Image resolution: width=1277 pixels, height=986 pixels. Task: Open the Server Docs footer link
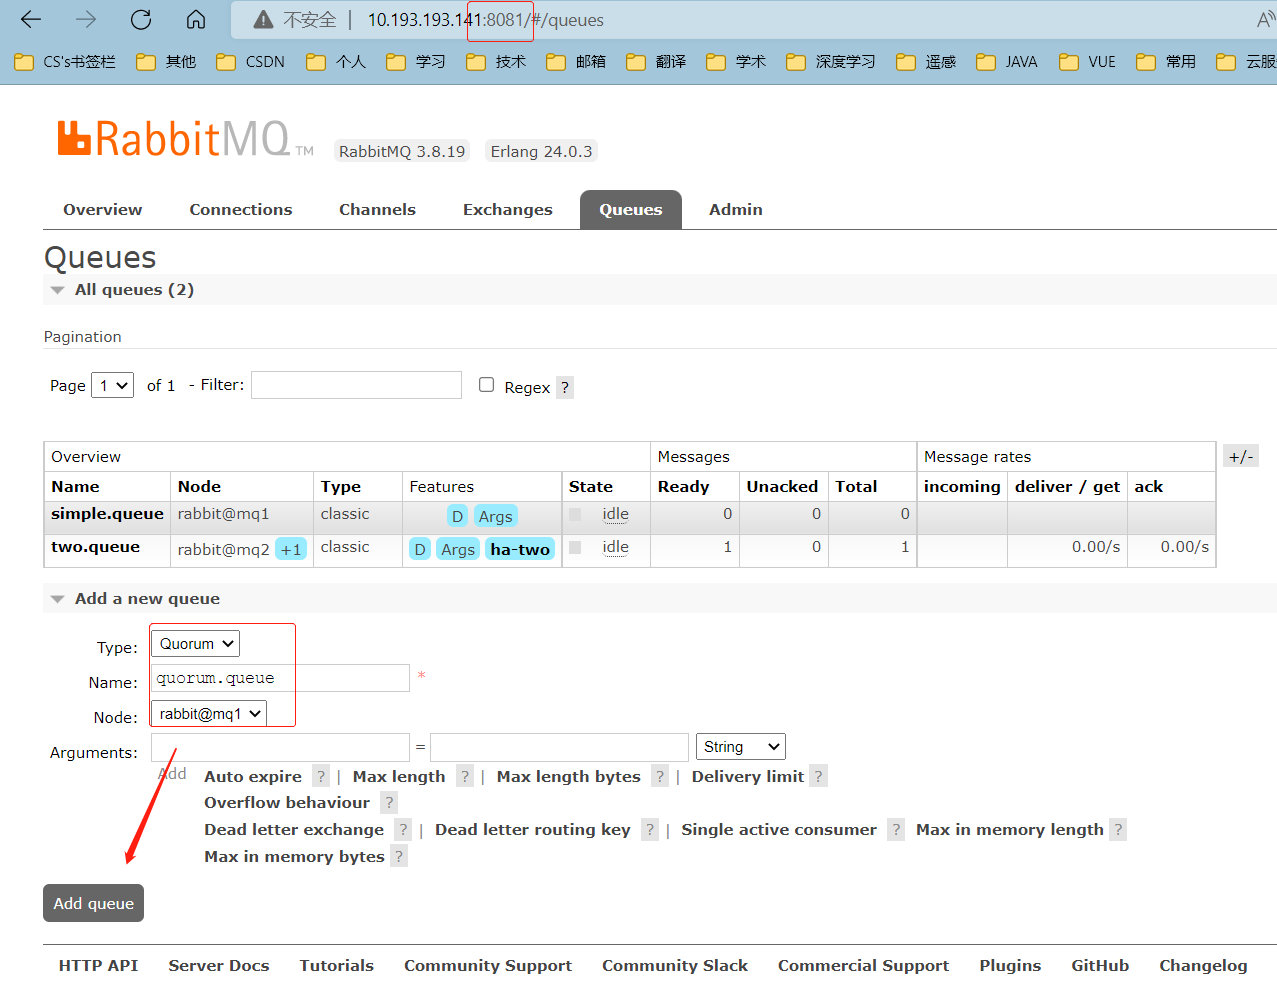click(x=219, y=965)
